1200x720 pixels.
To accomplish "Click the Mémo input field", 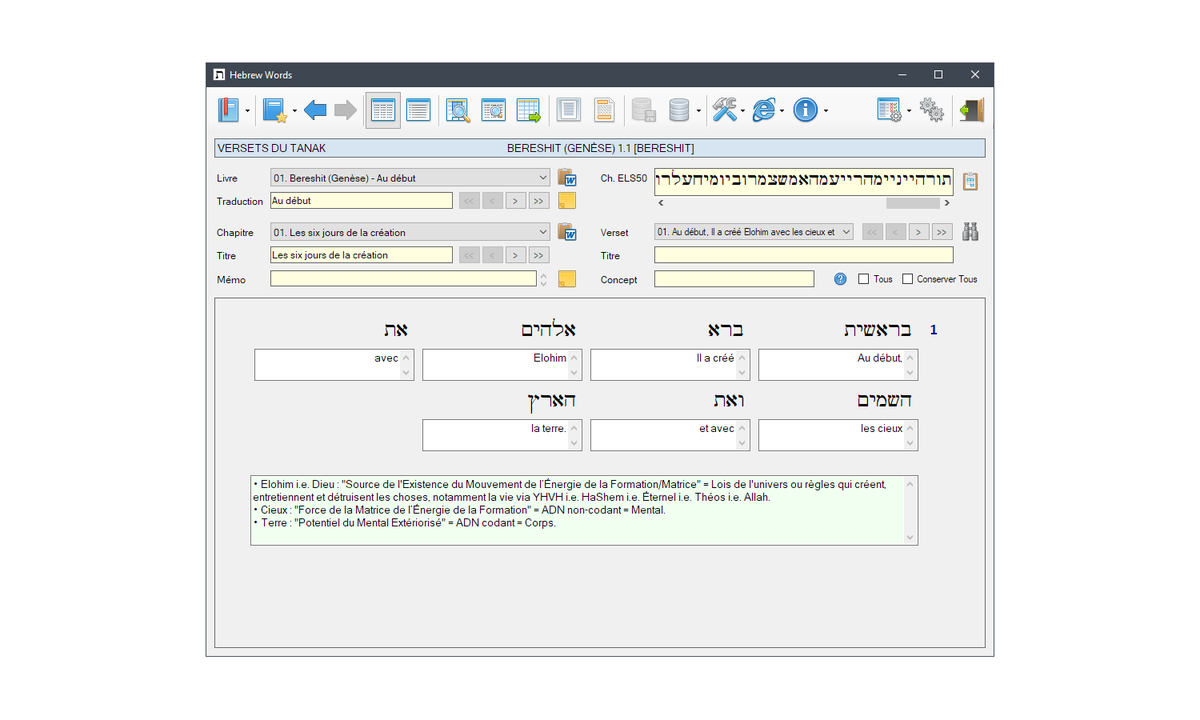I will (x=403, y=279).
